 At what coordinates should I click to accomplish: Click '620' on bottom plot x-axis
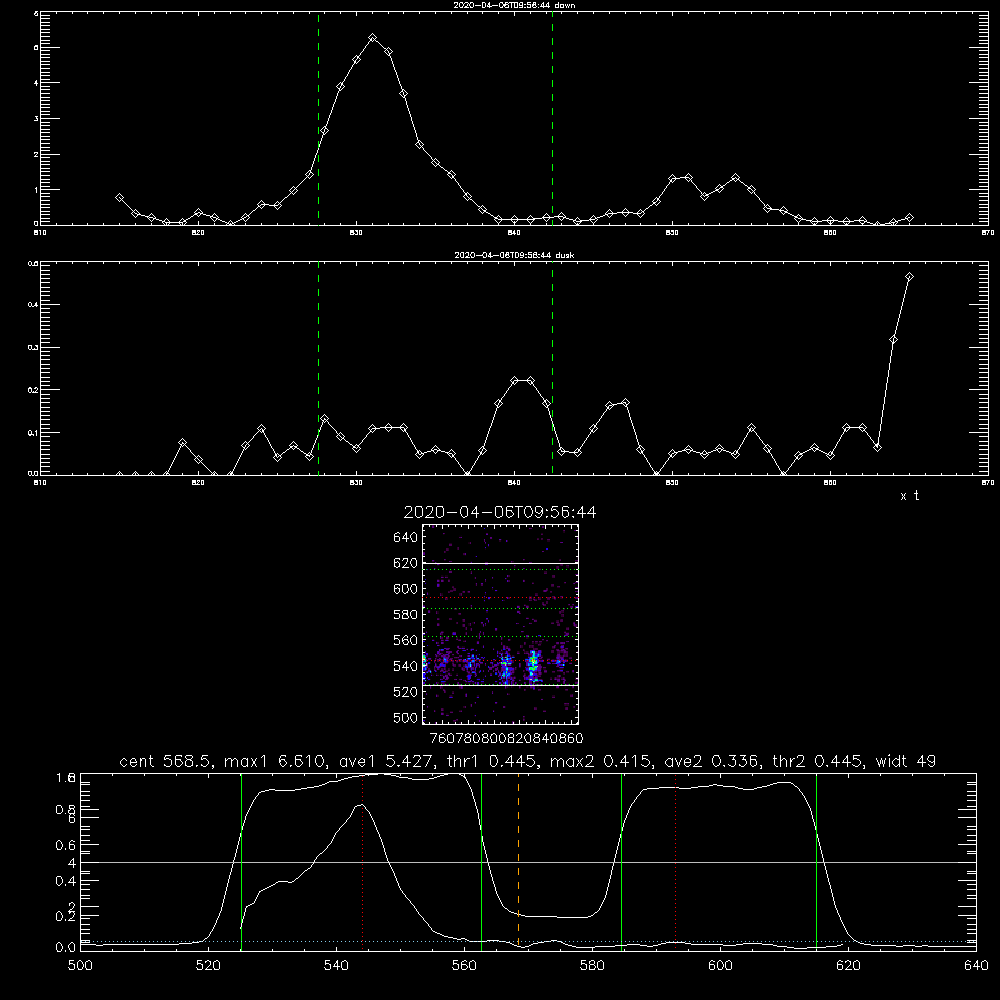coord(849,965)
